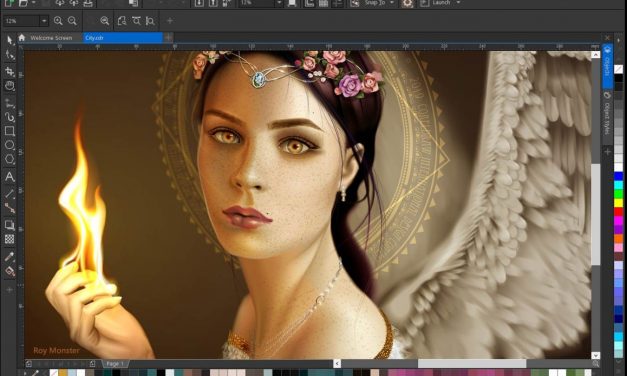Viewport: 627px width, 376px height.
Task: Select the Parallel Dimension tool
Action: pos(10,194)
